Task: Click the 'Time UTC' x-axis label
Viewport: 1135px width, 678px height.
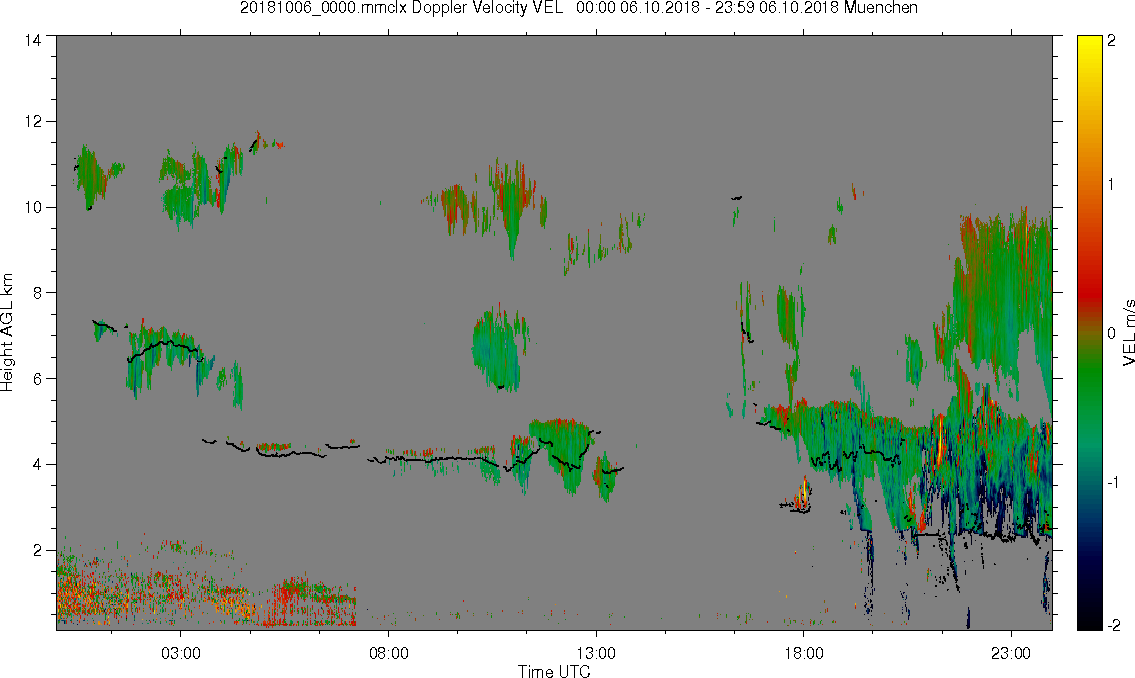Action: click(x=554, y=671)
